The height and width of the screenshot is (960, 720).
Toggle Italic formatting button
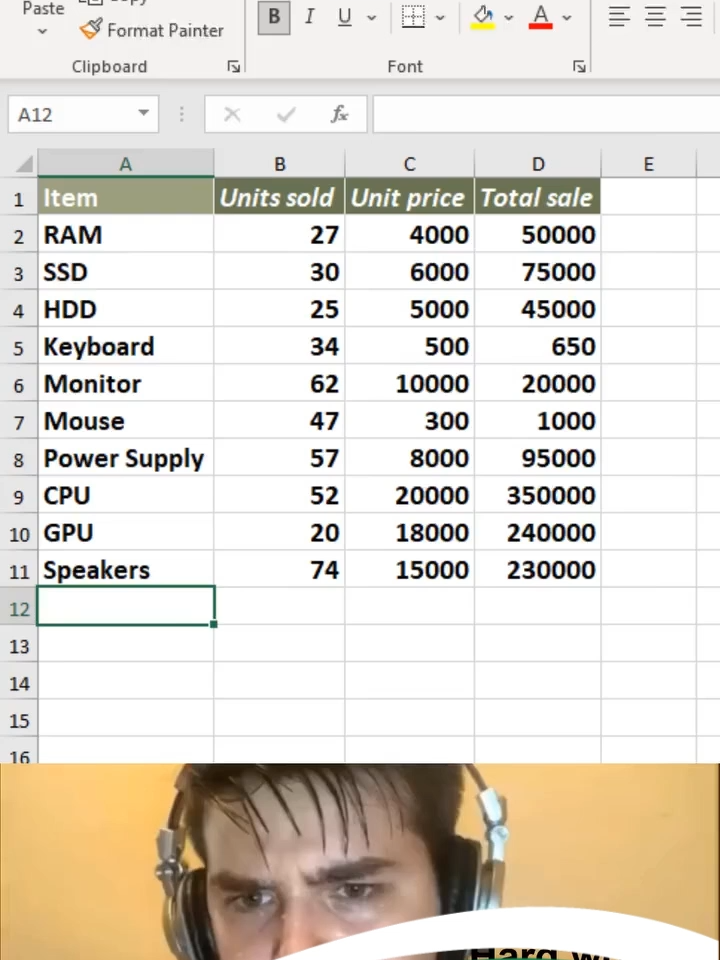click(x=310, y=17)
